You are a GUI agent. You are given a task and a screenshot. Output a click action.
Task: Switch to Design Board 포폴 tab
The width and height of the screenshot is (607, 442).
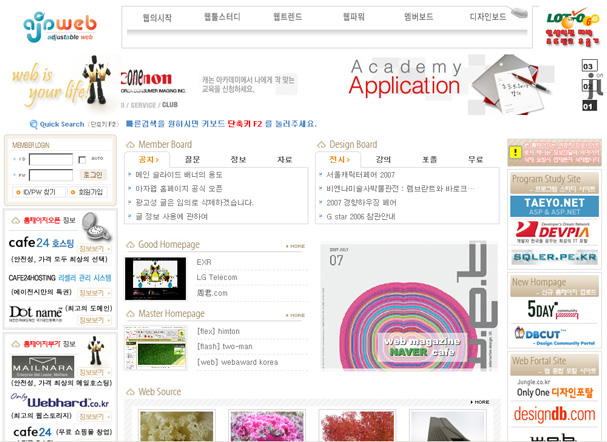pyautogui.click(x=429, y=159)
